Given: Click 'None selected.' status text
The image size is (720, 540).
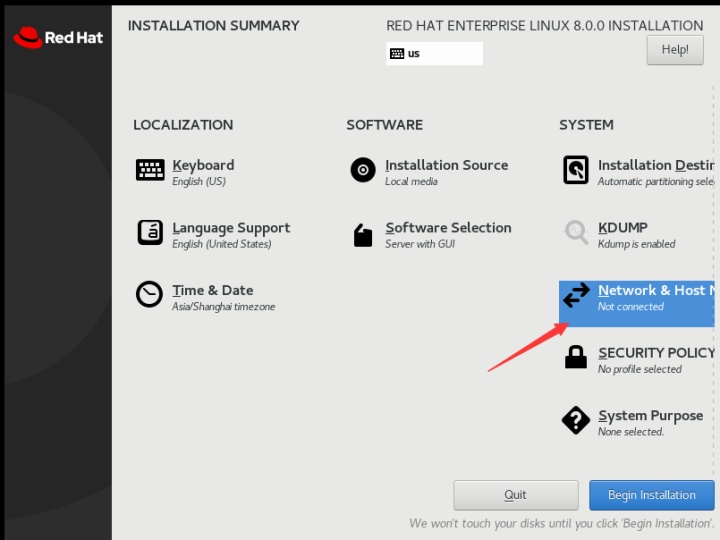Looking at the screenshot, I should [631, 432].
